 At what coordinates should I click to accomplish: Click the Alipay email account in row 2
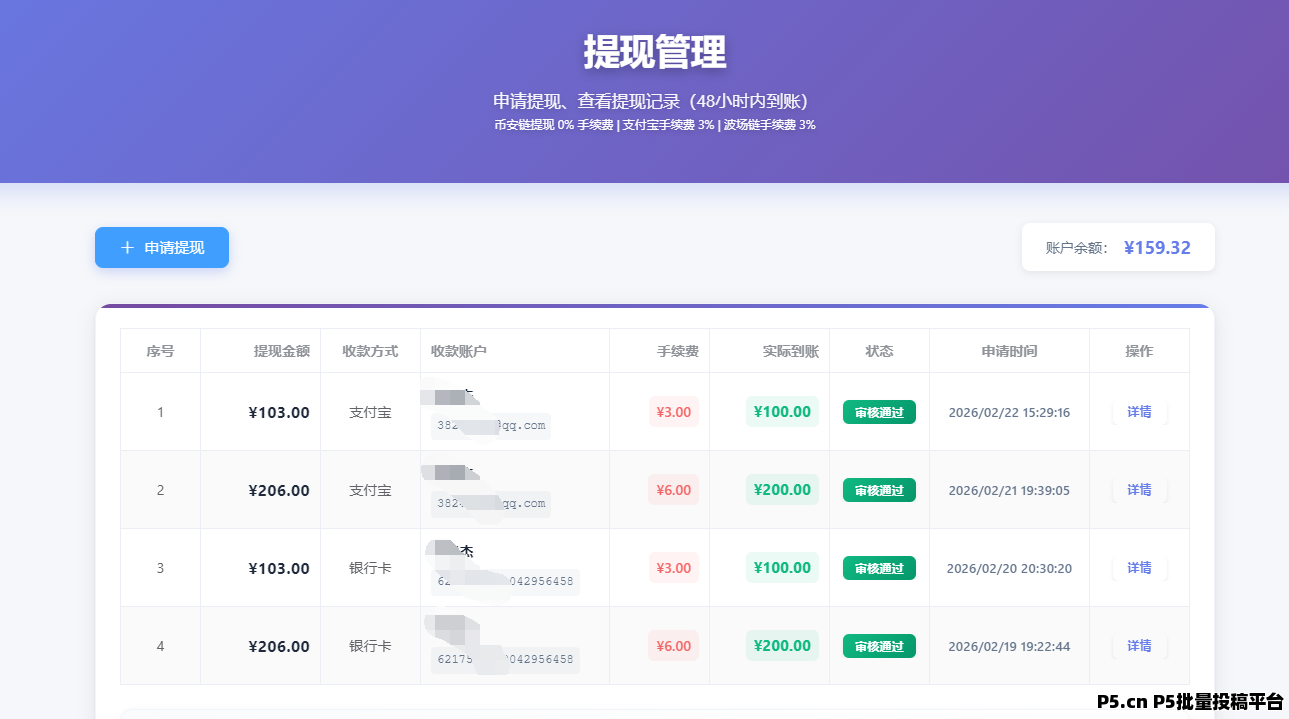pyautogui.click(x=490, y=504)
